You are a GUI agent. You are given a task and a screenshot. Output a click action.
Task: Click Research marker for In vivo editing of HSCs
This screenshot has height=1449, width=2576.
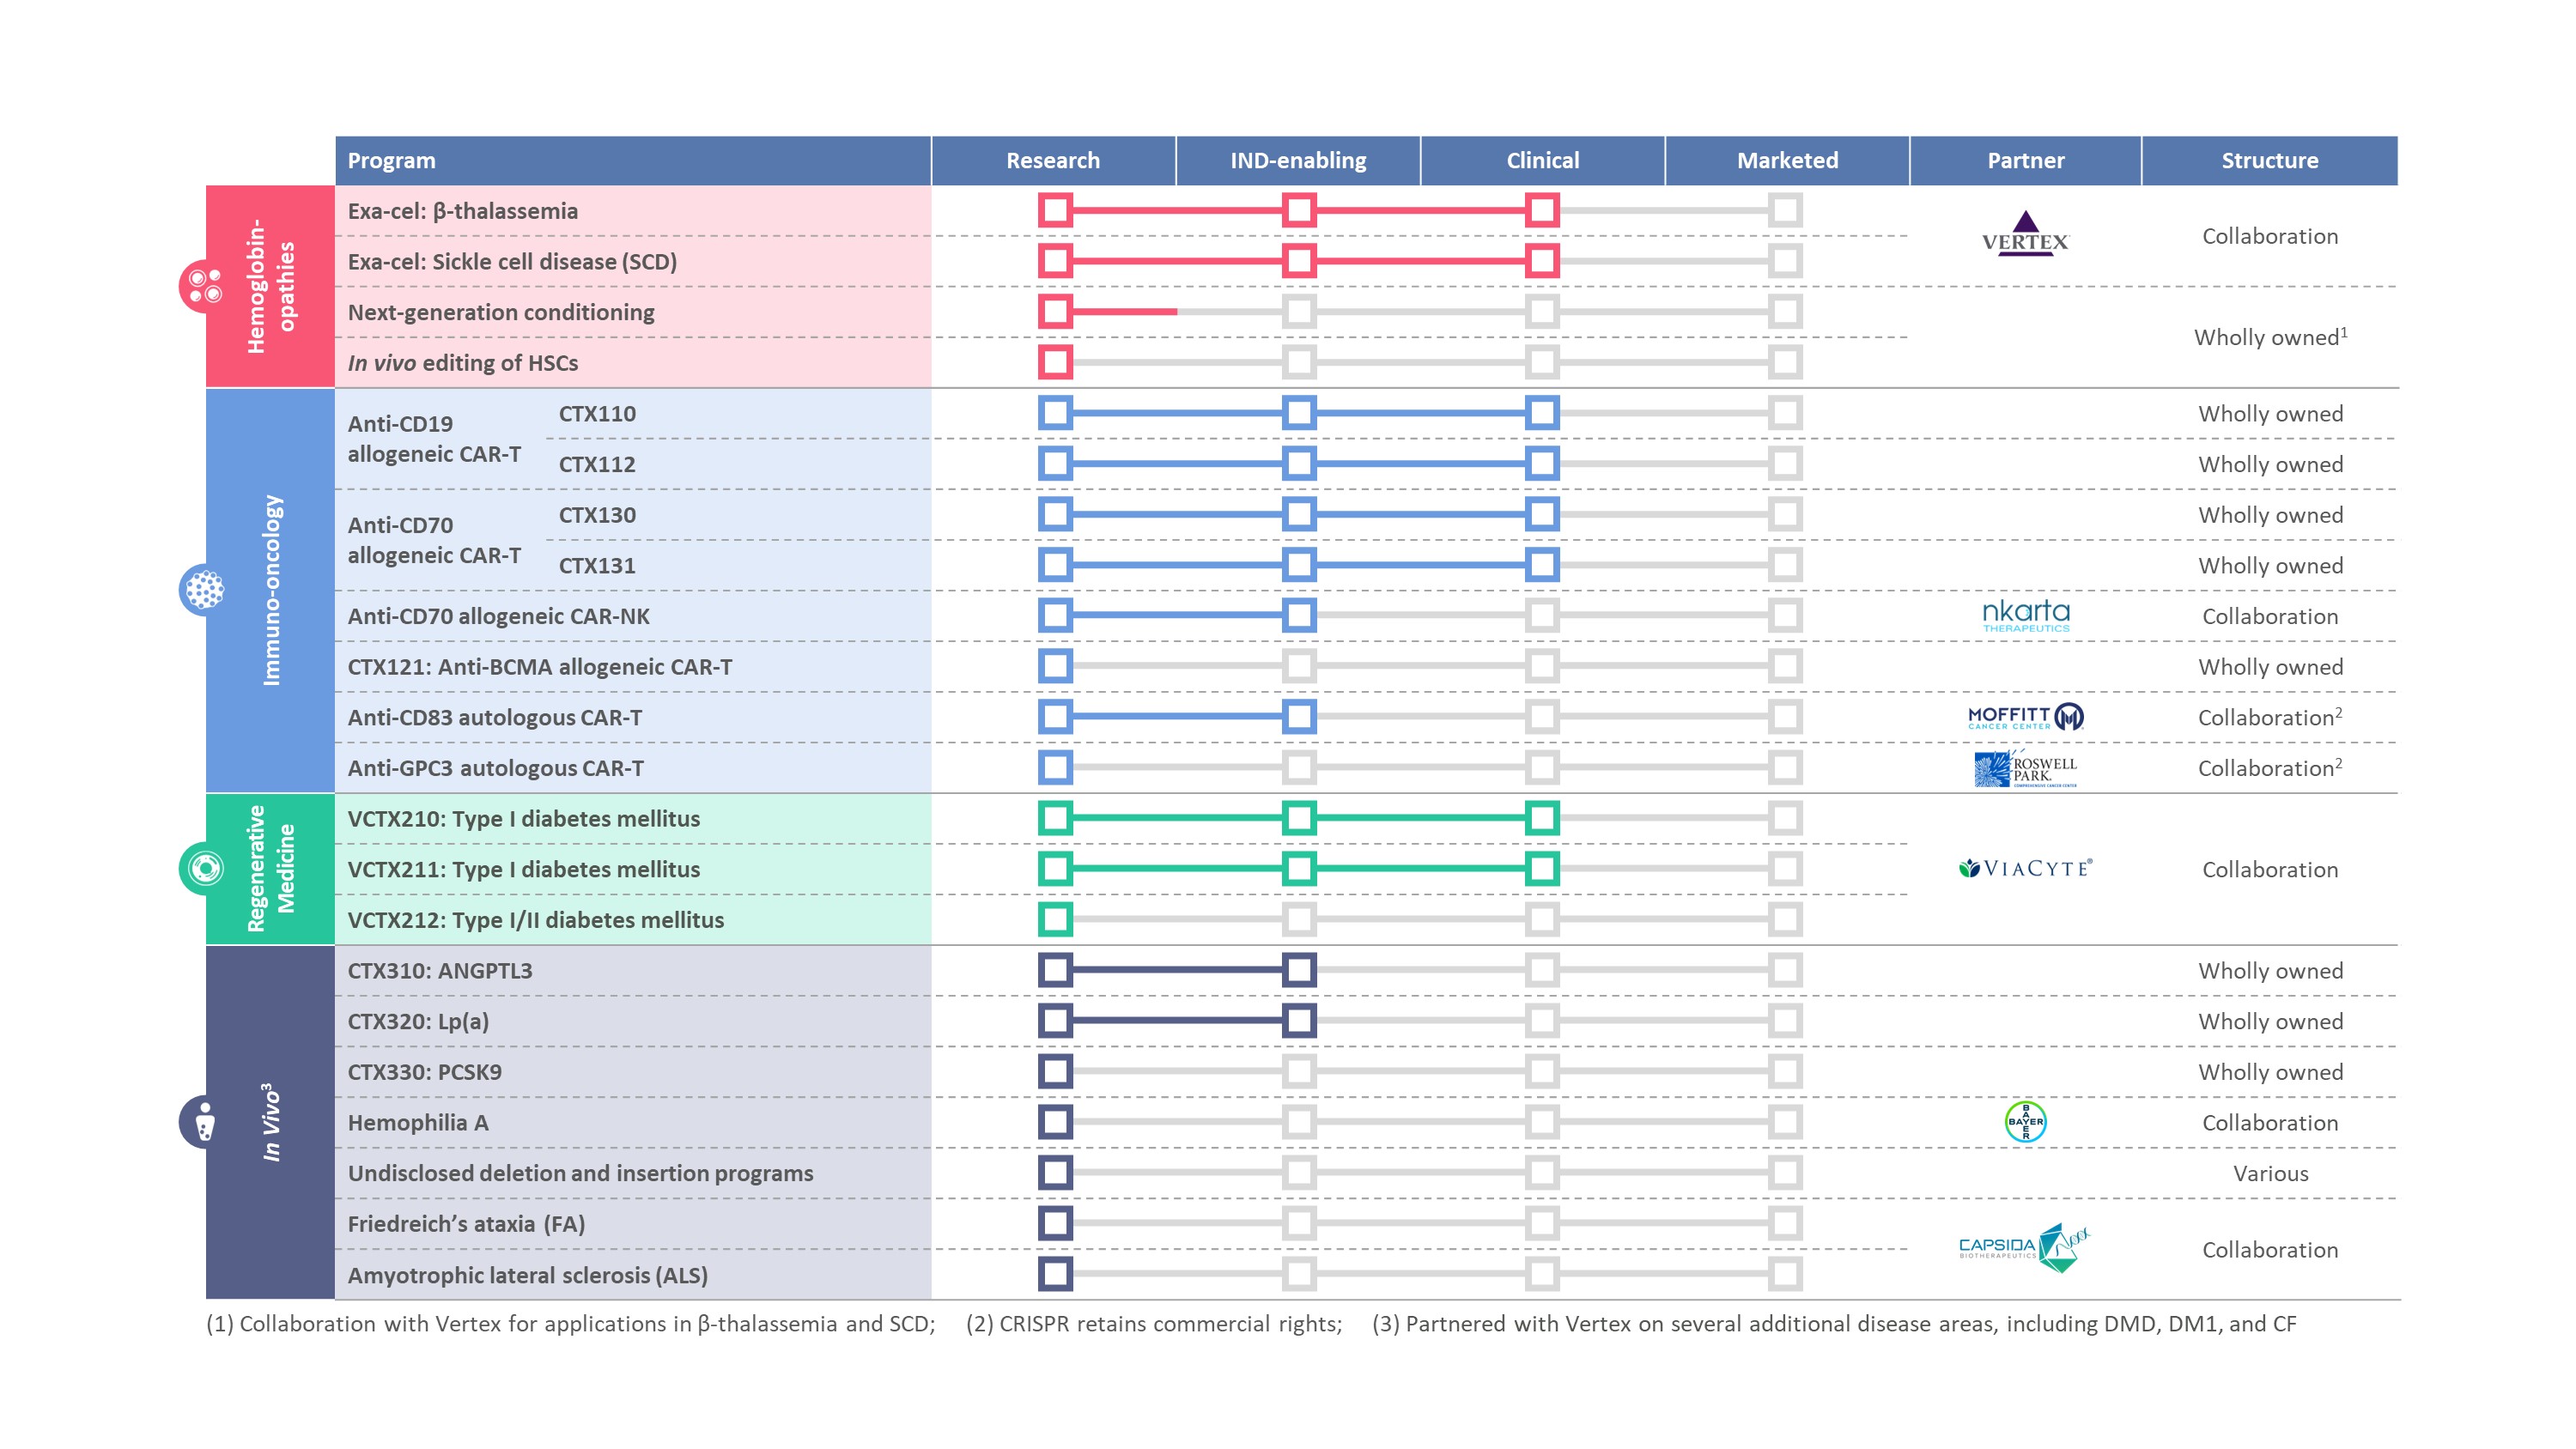(1055, 362)
